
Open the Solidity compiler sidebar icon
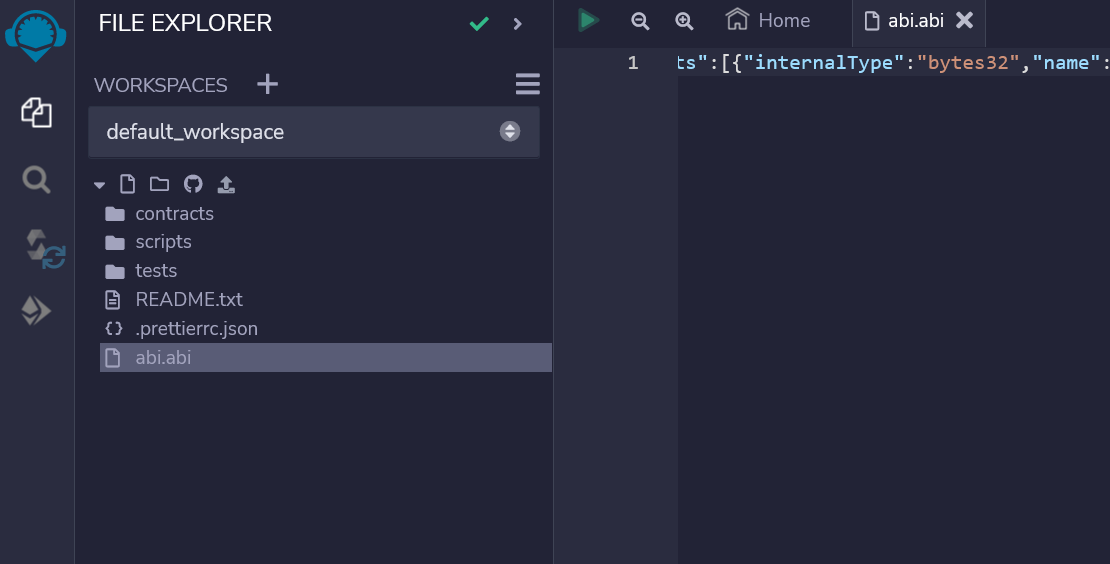(x=45, y=248)
